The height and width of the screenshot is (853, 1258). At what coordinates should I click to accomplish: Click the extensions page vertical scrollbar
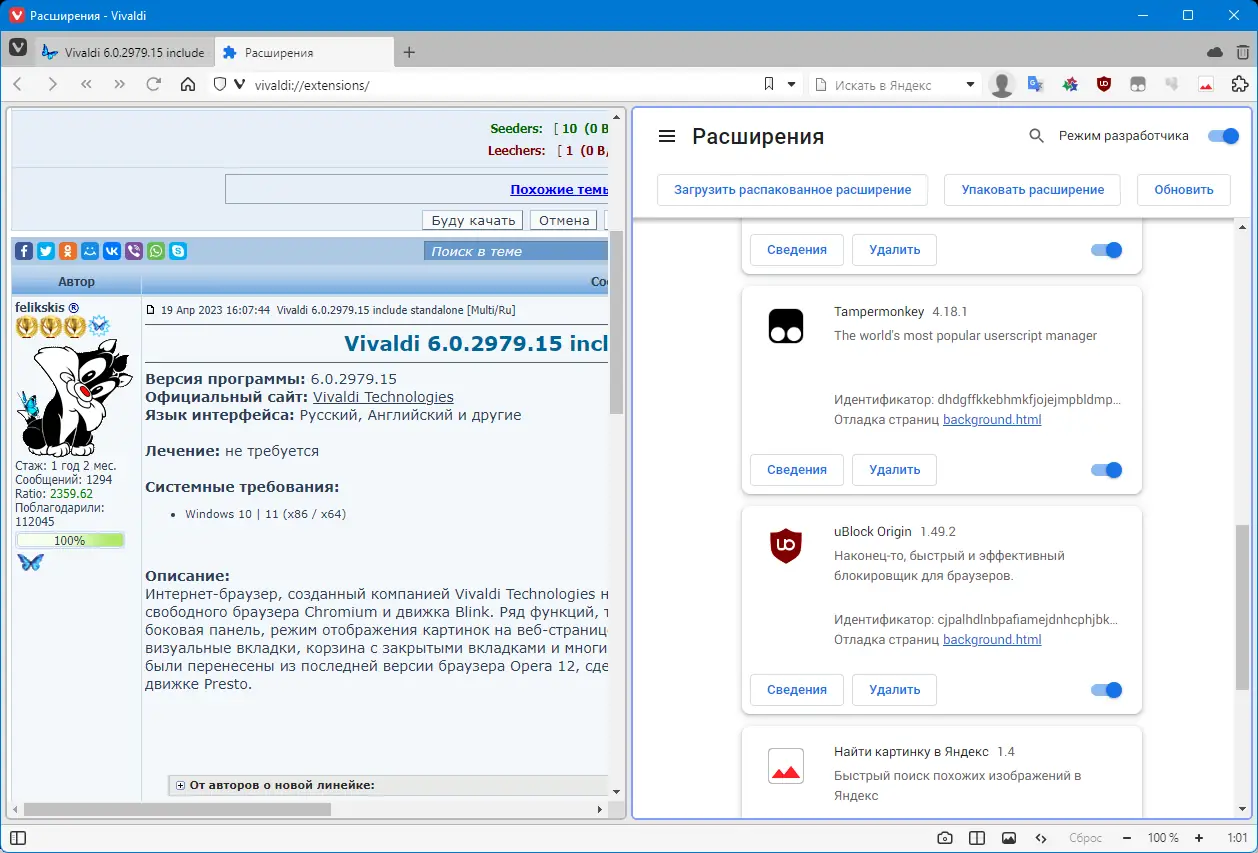pyautogui.click(x=1242, y=608)
